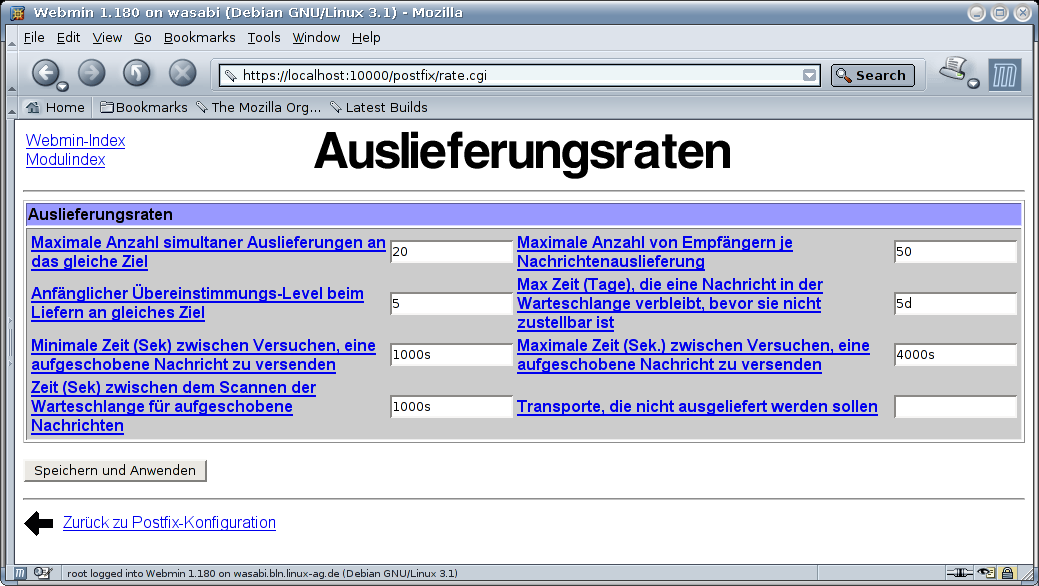Open Max Zeit (Tage) Warteschlange link
Viewport: 1039px width, 586px height.
670,304
